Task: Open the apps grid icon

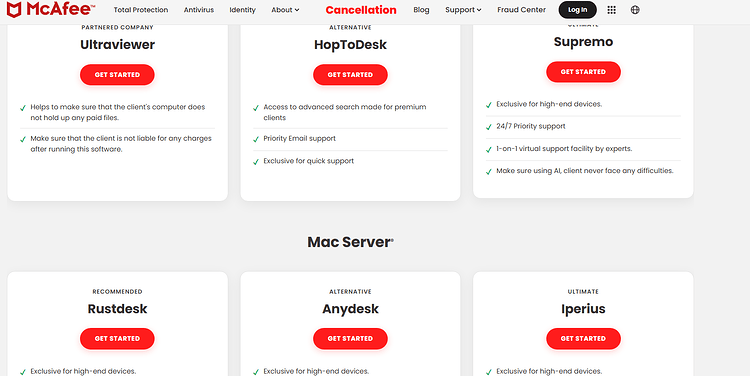Action: [x=611, y=10]
